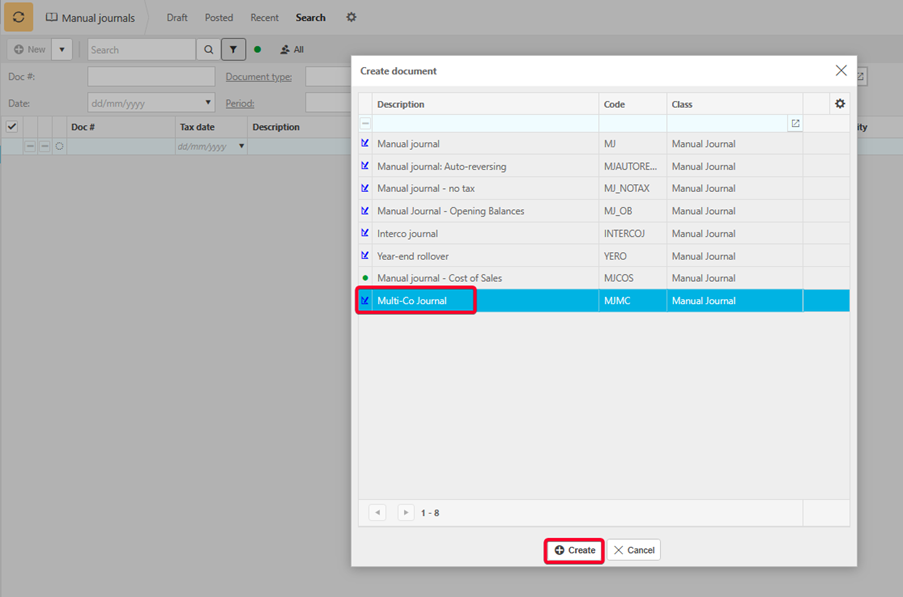Click the green dot beside Cost of Sales
The width and height of the screenshot is (903, 597).
pyautogui.click(x=365, y=277)
